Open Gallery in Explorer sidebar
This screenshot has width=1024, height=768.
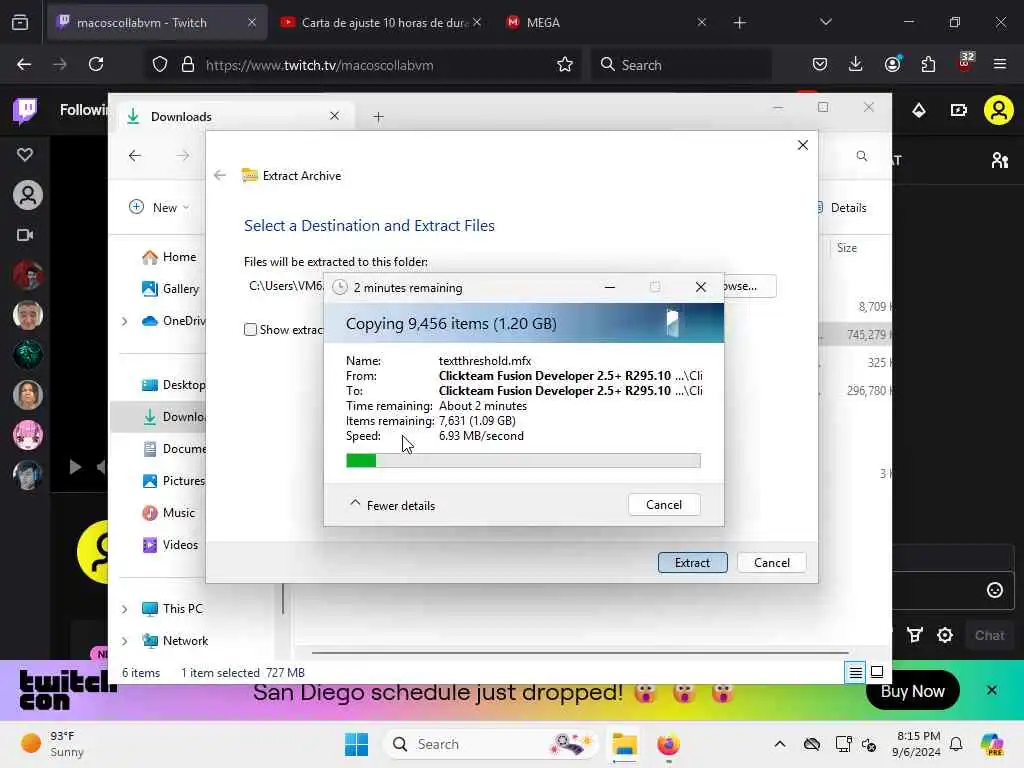pos(170,289)
